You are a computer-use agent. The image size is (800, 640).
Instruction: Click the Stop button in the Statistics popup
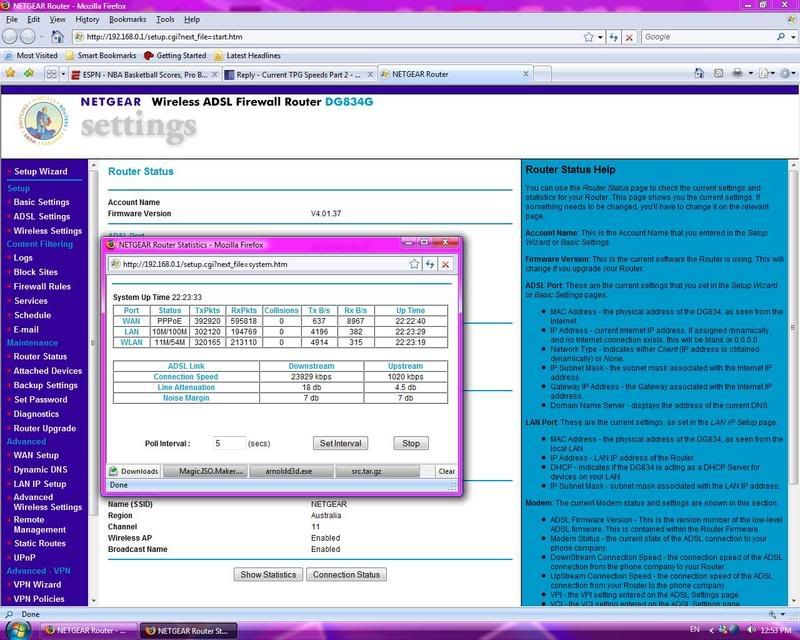[411, 443]
